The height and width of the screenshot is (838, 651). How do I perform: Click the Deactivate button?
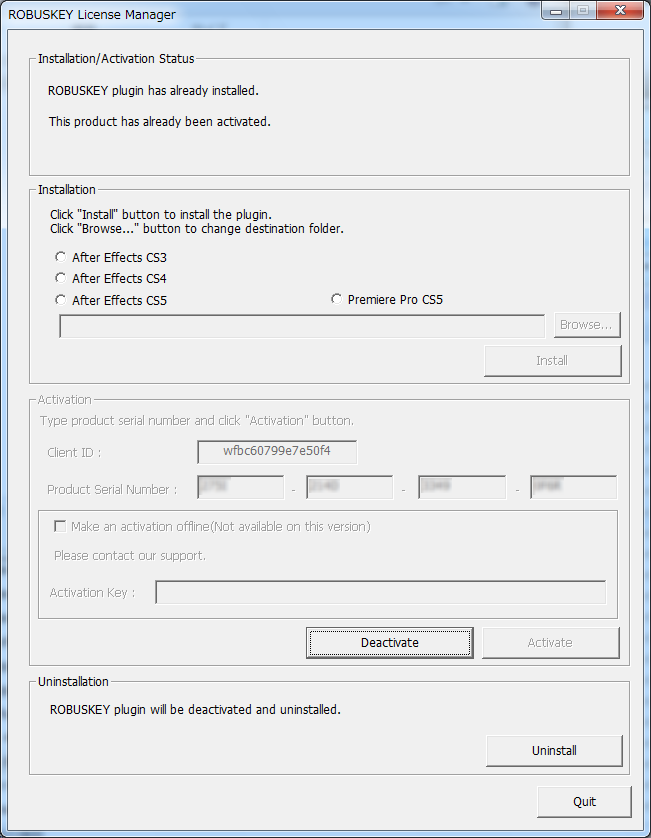(x=390, y=642)
